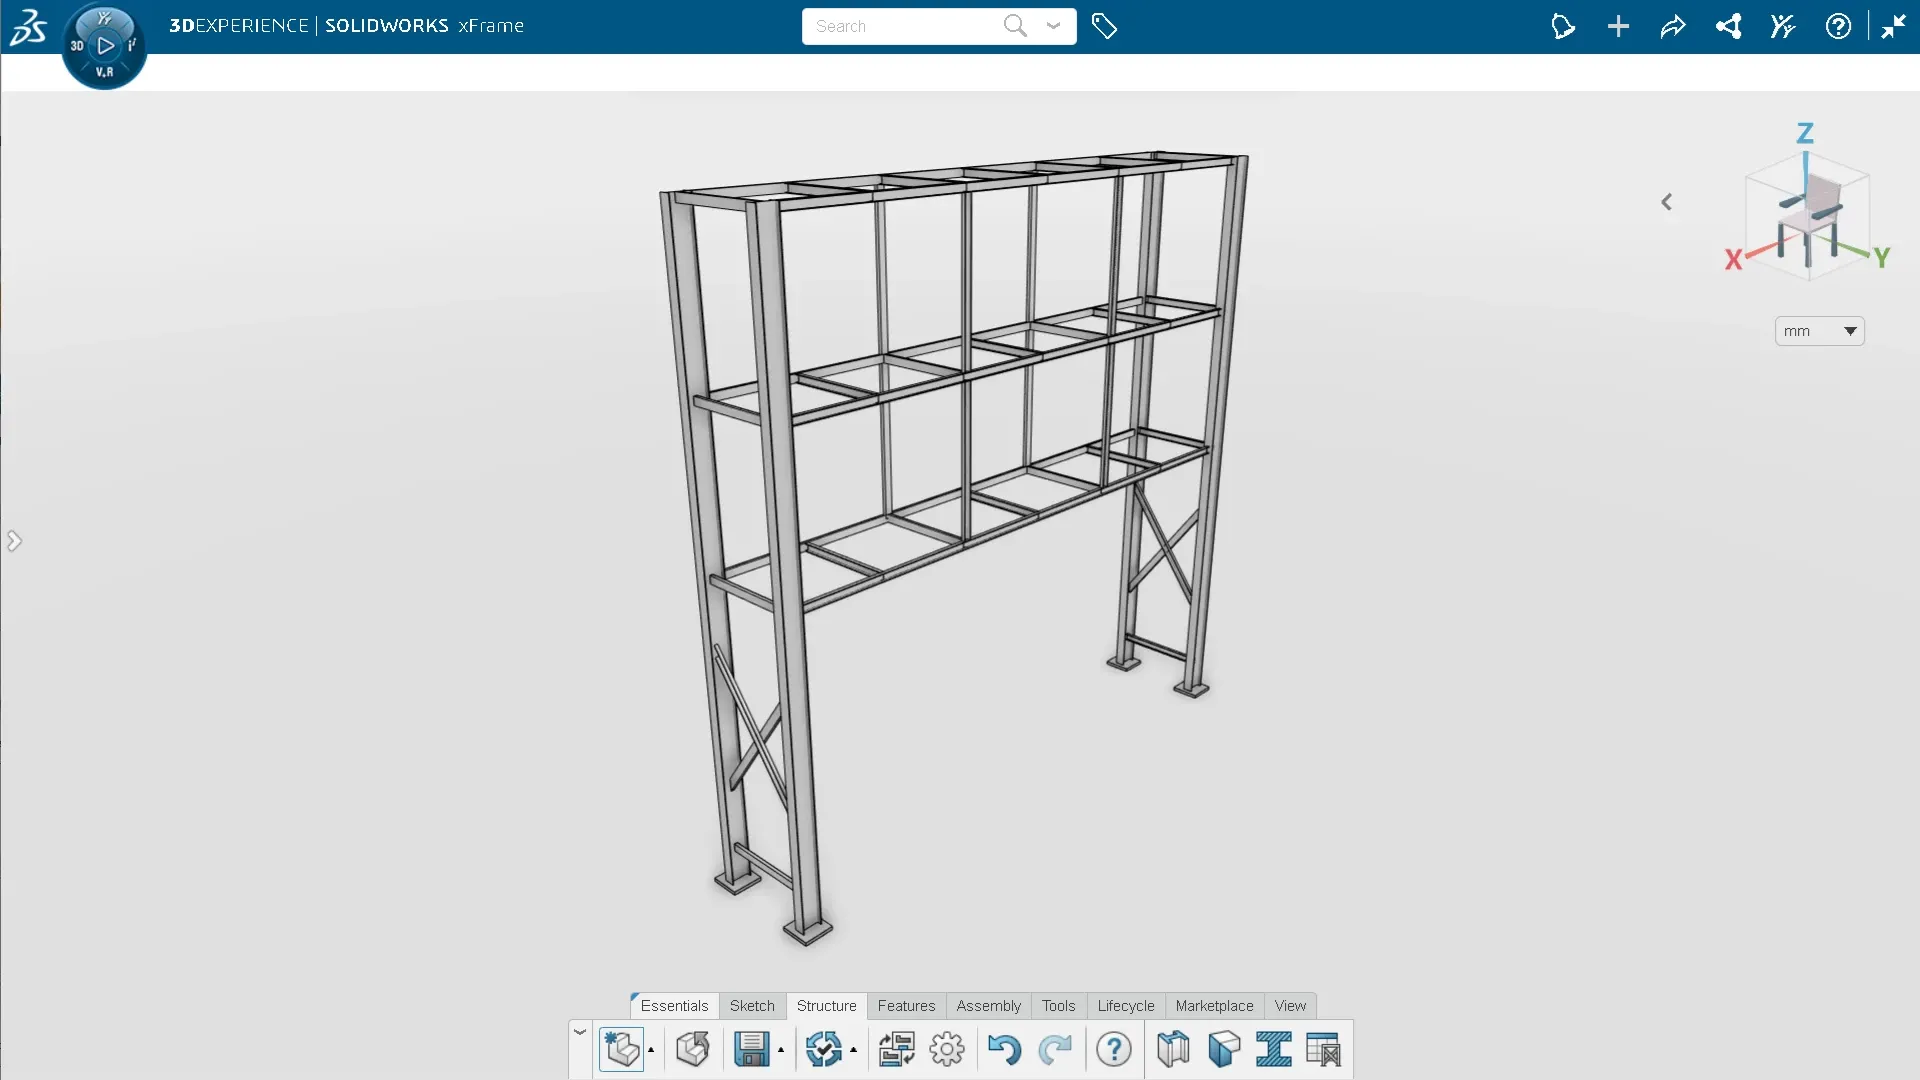Click the Save icon

tap(752, 1049)
